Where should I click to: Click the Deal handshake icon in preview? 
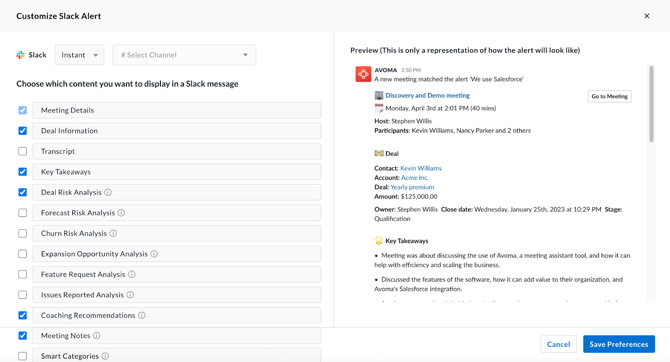[379, 153]
